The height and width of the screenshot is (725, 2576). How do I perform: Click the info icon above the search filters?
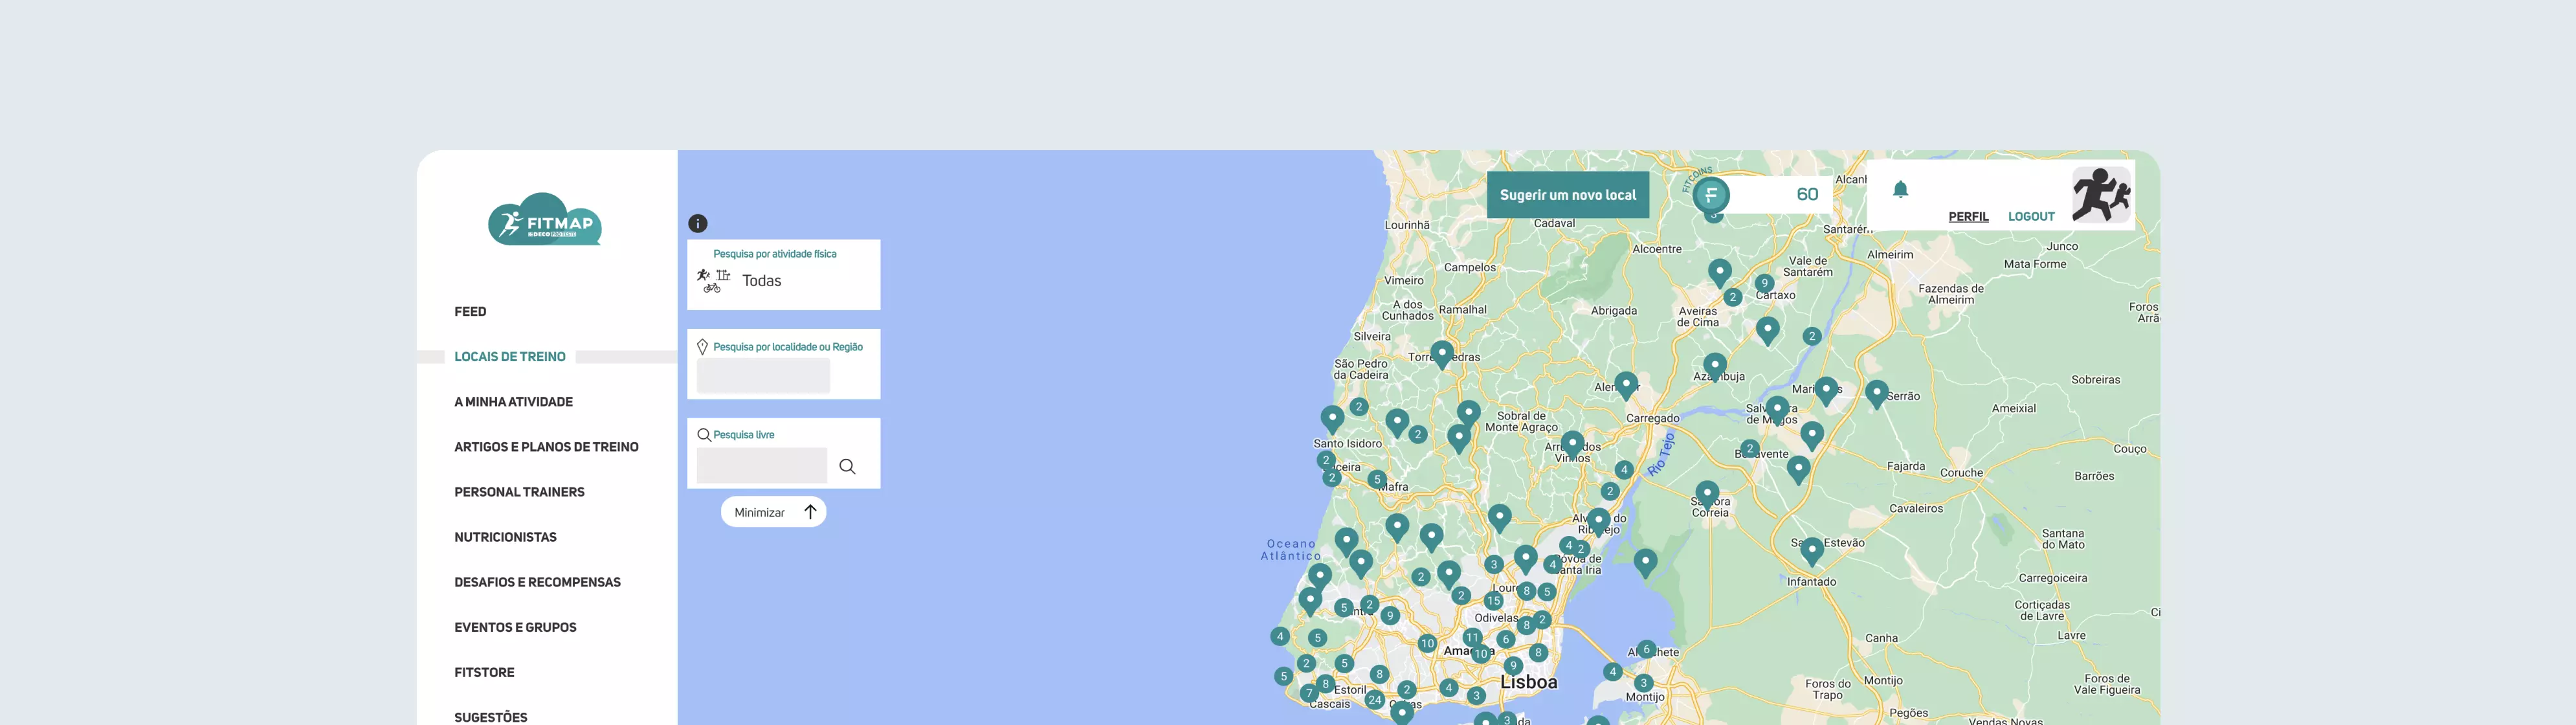pyautogui.click(x=698, y=224)
